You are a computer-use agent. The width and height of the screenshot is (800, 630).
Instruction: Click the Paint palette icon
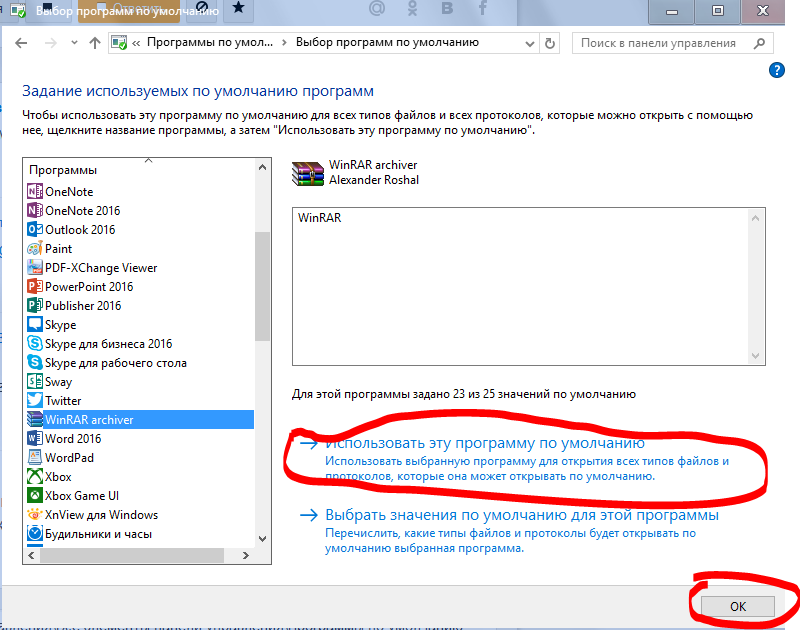click(35, 248)
